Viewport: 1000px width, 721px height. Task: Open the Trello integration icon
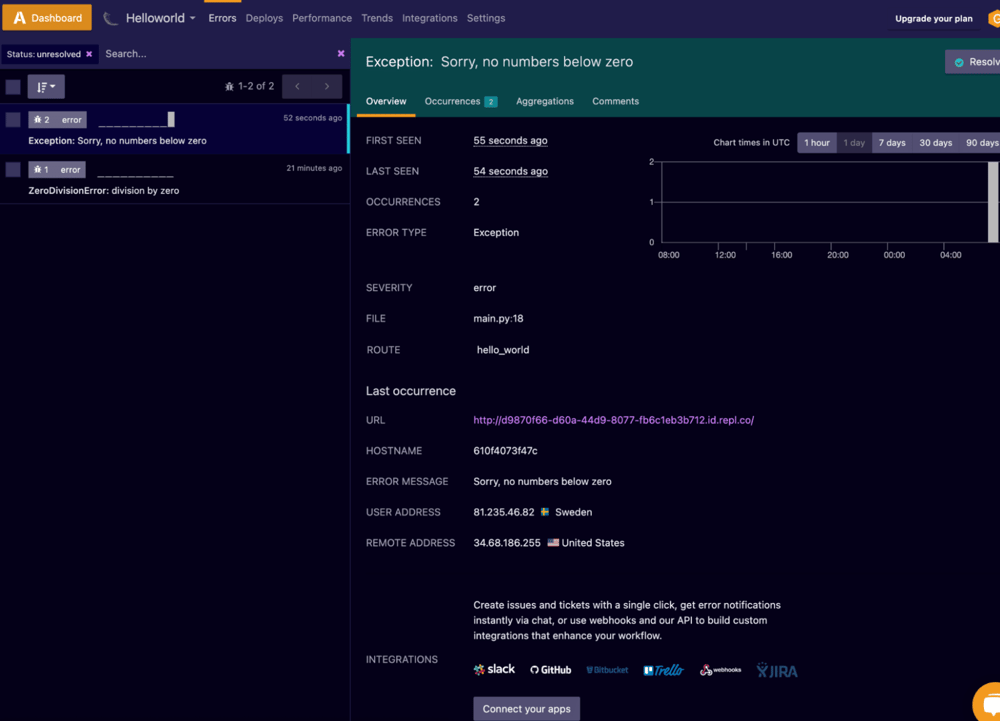point(663,669)
